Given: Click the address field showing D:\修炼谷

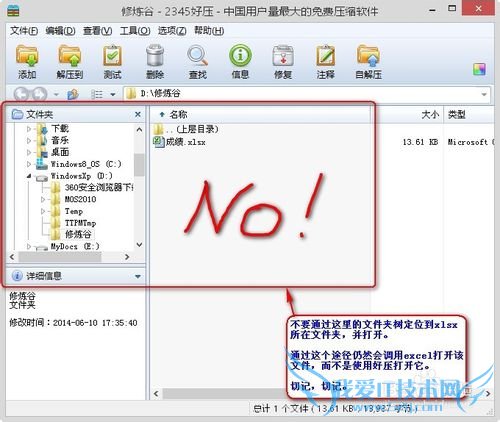Looking at the screenshot, I should (x=307, y=94).
